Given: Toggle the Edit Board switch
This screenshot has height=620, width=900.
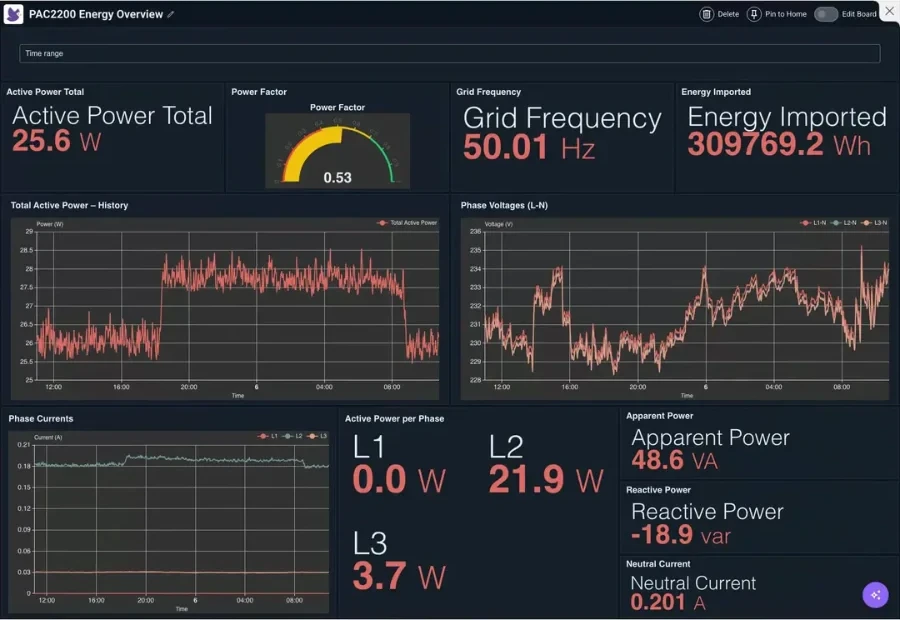Looking at the screenshot, I should [x=826, y=14].
